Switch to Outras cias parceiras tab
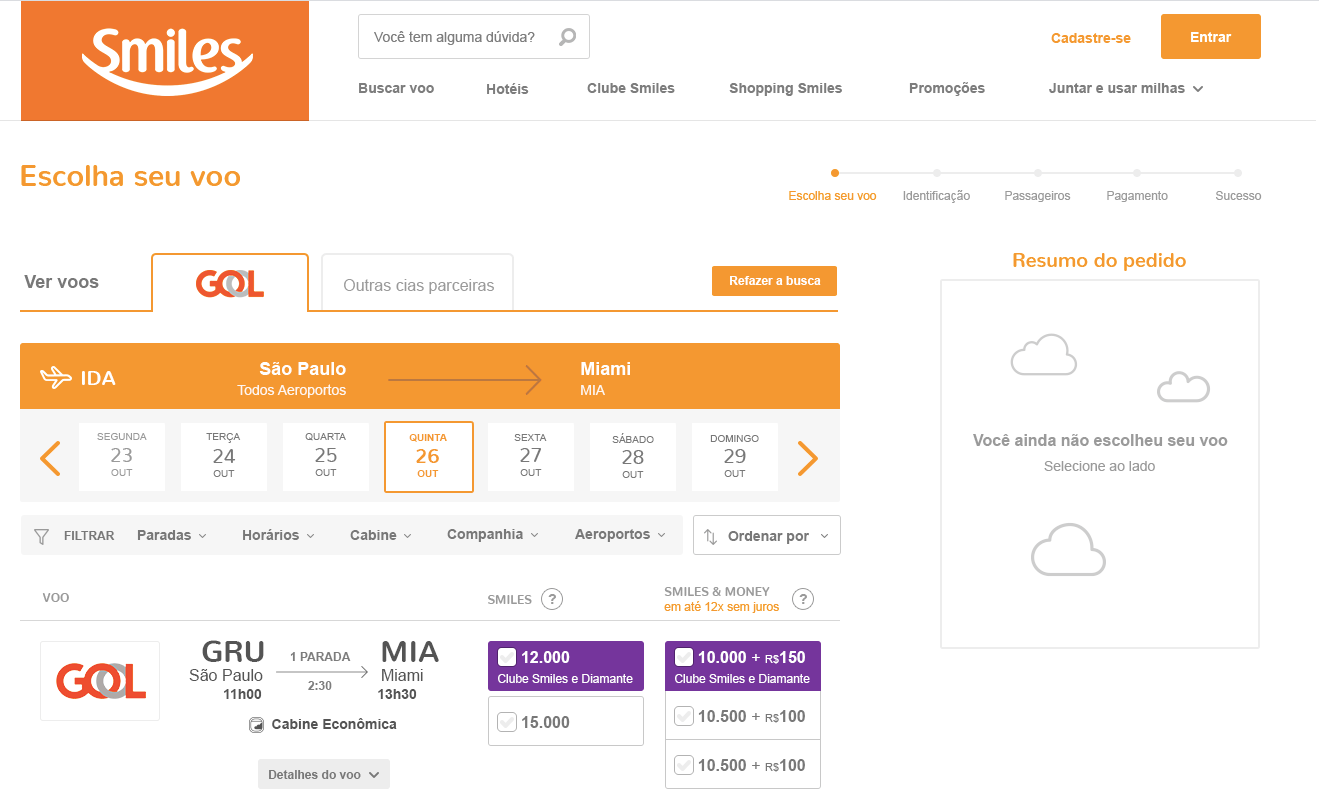Image resolution: width=1319 pixels, height=790 pixels. 418,283
